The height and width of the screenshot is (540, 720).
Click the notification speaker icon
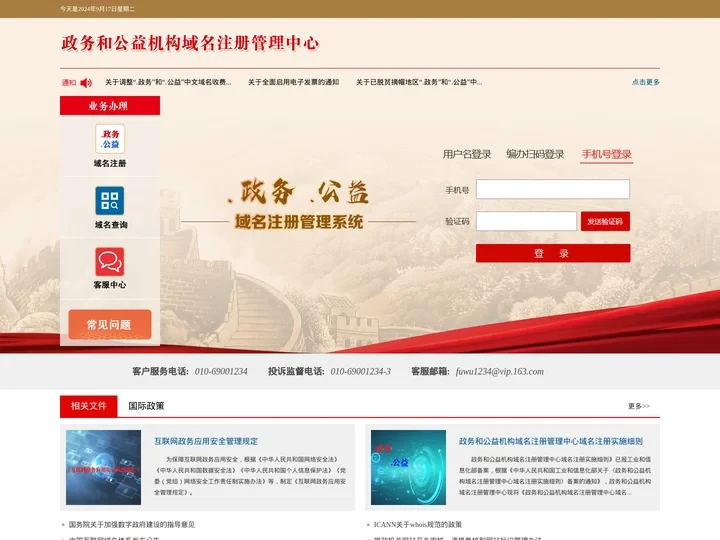coord(86,83)
